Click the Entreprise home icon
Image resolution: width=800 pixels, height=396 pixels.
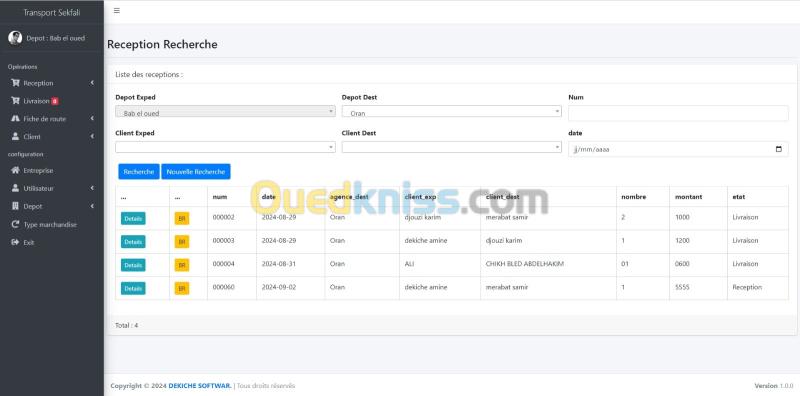[15, 170]
